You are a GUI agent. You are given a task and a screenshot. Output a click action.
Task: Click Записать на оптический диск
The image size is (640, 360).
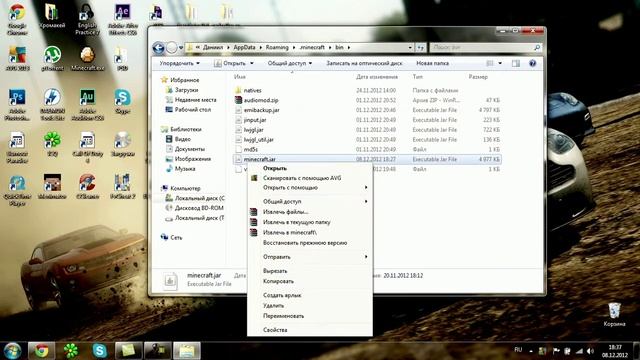coord(364,63)
